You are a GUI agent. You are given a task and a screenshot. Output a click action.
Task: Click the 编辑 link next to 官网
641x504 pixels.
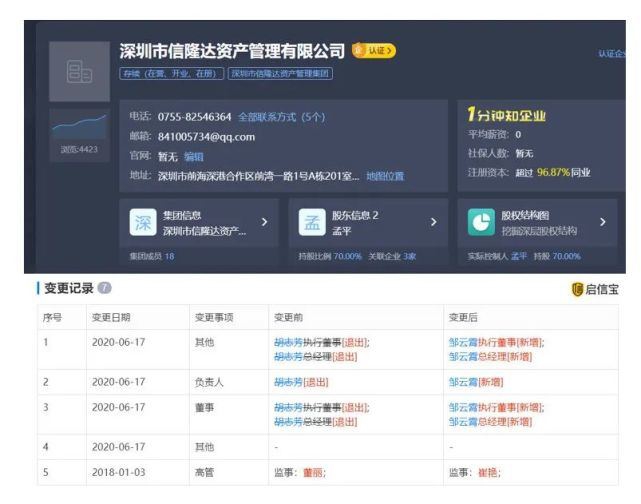coord(195,155)
